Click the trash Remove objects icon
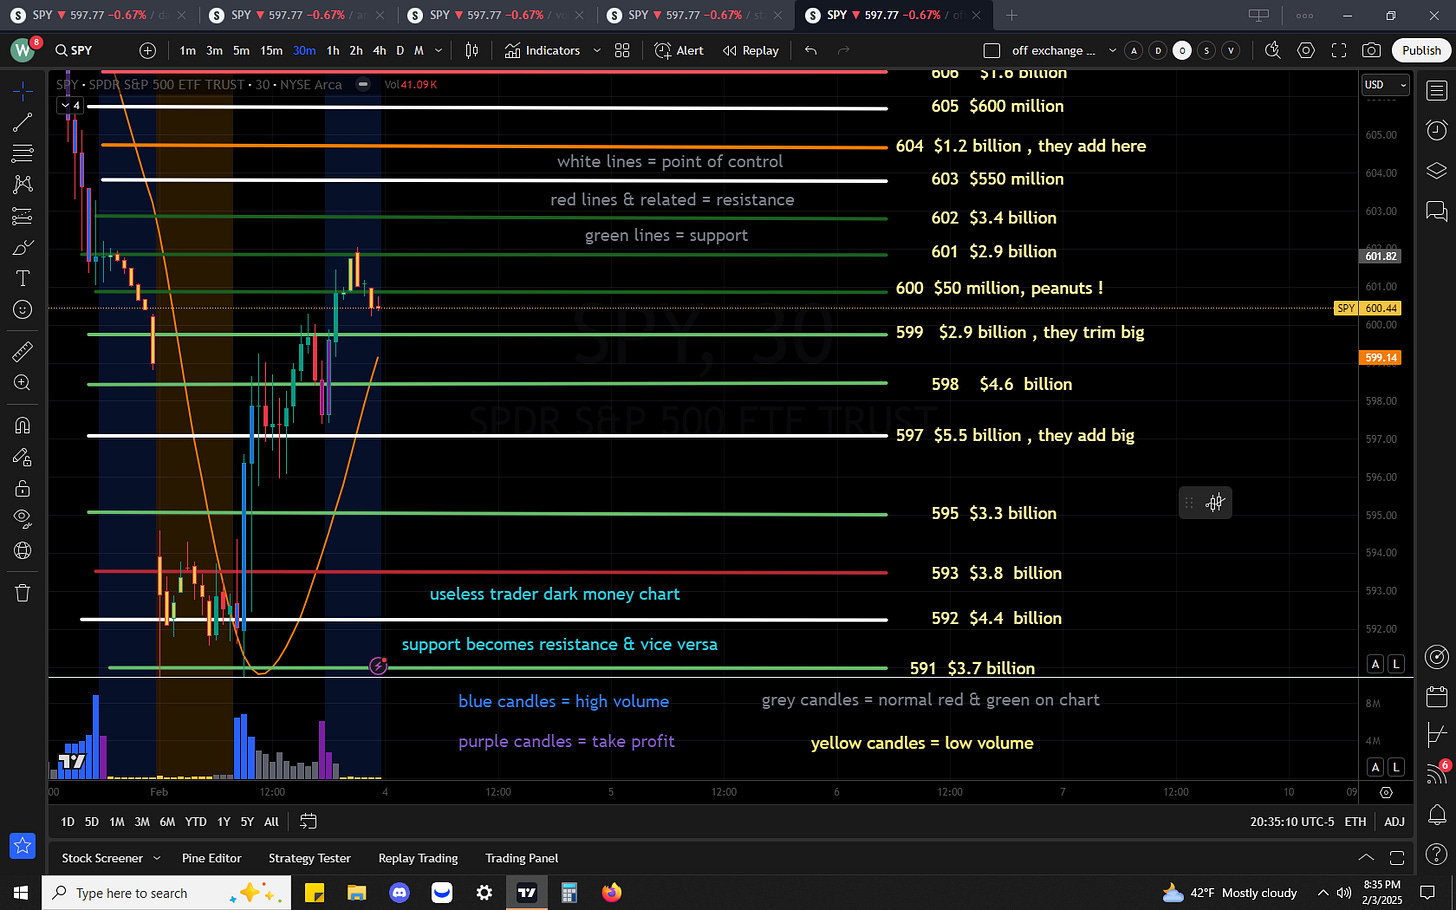1456x910 pixels. (22, 593)
